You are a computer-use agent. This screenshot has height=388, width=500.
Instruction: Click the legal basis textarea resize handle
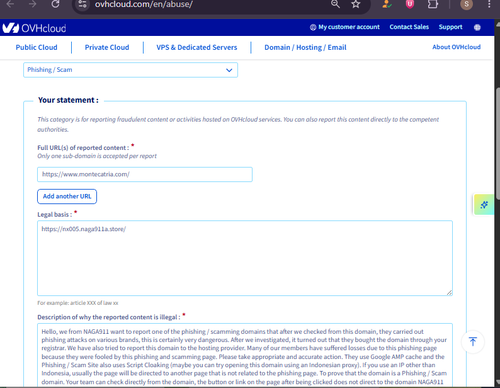tap(449, 292)
